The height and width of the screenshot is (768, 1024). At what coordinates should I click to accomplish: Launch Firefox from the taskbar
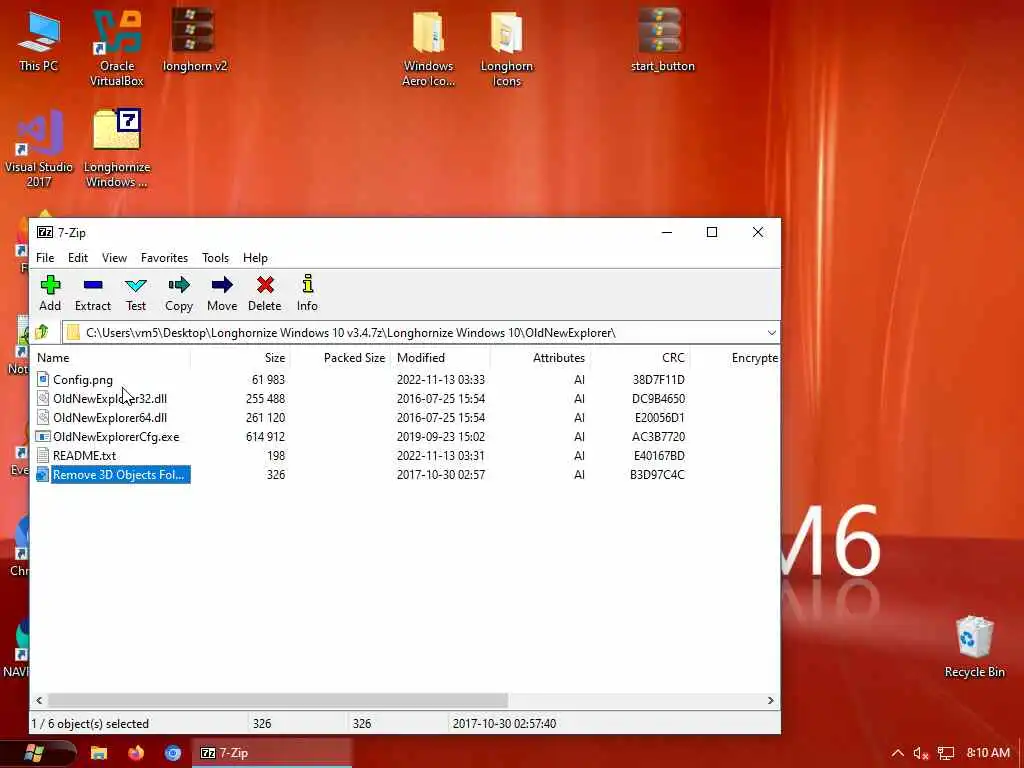tap(136, 753)
